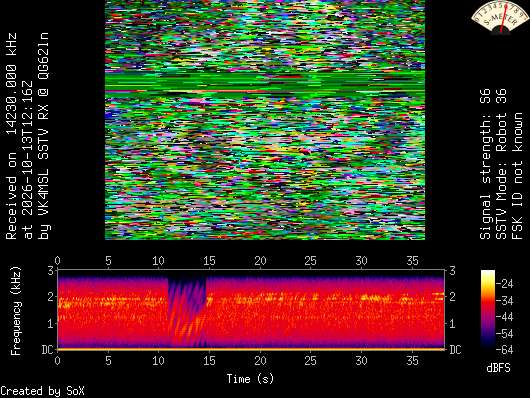Image resolution: width=530 pixels, height=398 pixels.
Task: Click the 20 second marker on top axis
Action: click(260, 261)
